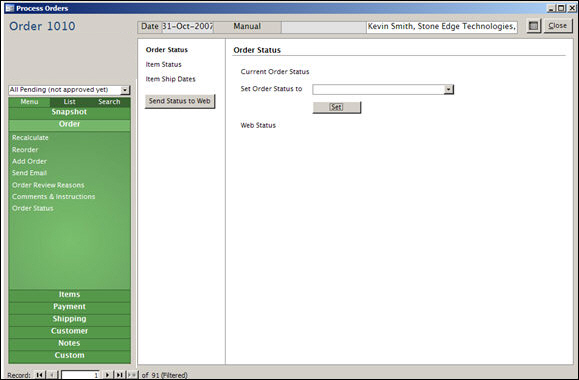Click the Send Status to Web button
Viewport: 579px width, 380px height.
pyautogui.click(x=179, y=101)
